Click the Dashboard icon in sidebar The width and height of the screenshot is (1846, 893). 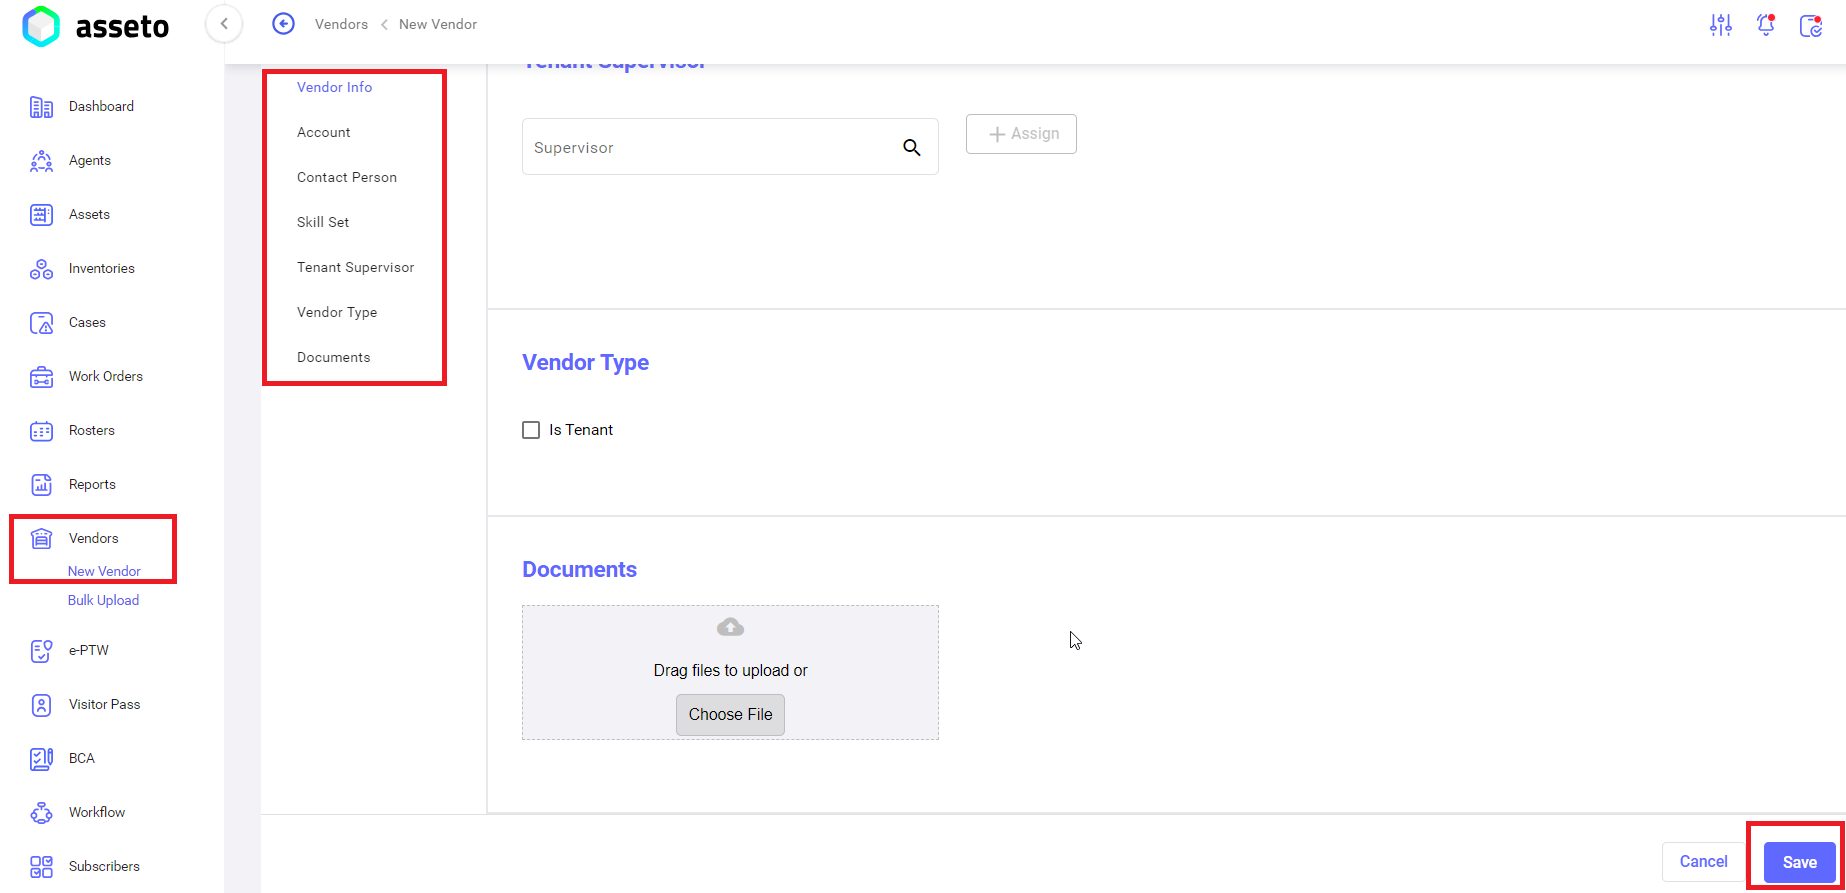pos(41,107)
